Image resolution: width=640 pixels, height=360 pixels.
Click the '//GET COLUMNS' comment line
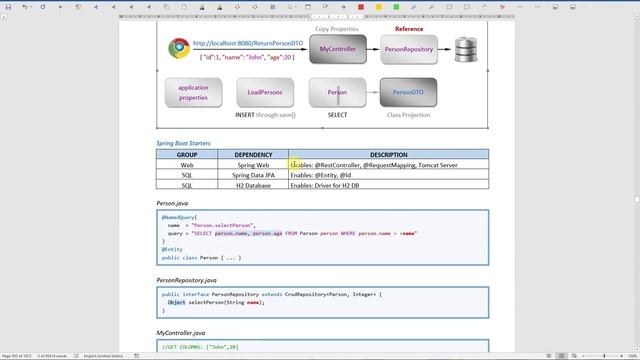200,347
